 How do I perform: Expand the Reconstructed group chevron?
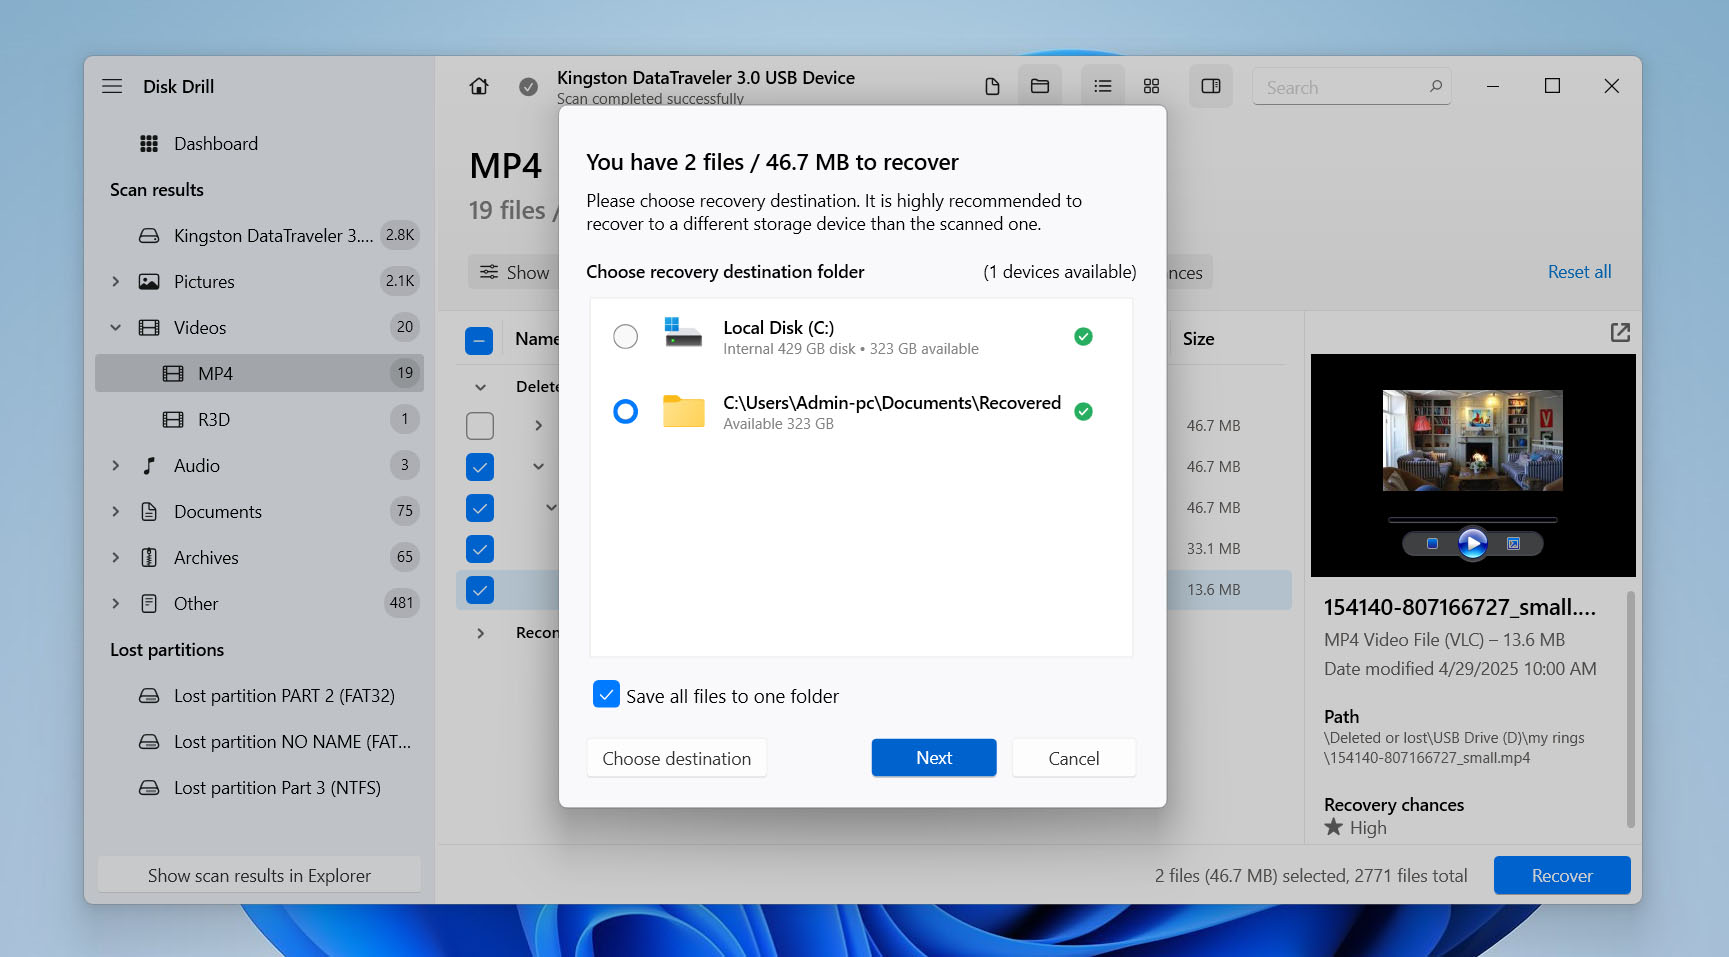click(x=481, y=633)
